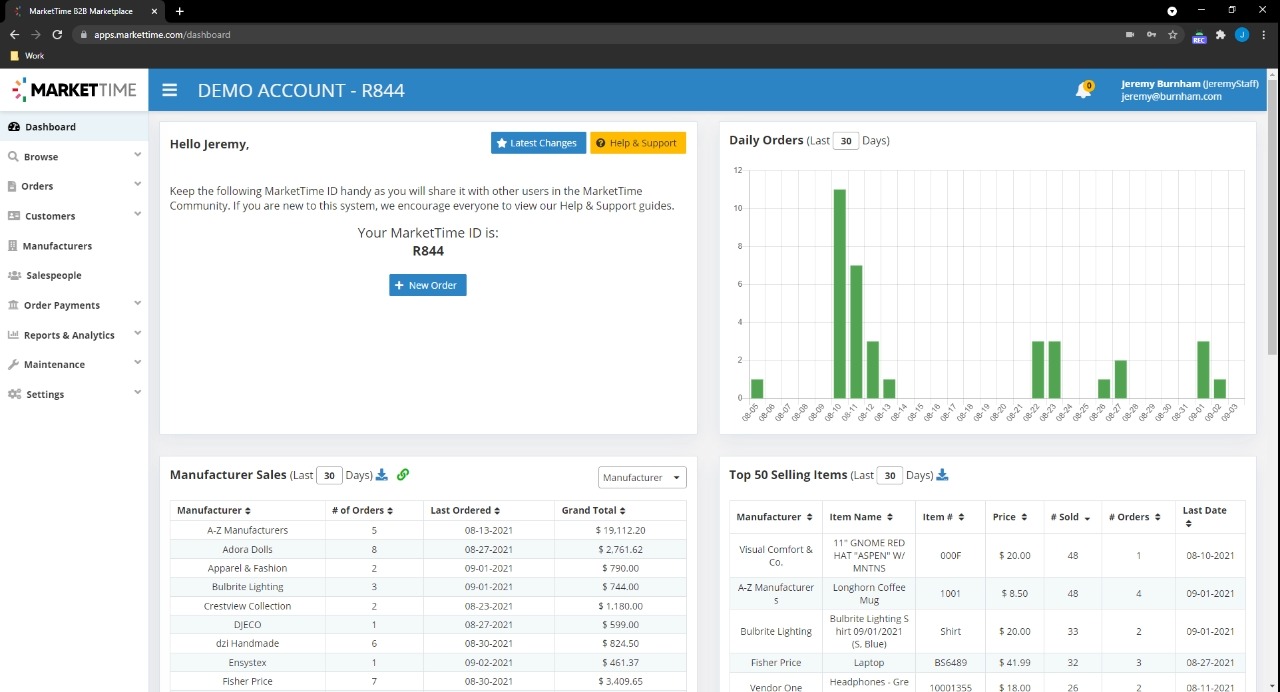Expand the Orders sidebar menu
Image resolution: width=1280 pixels, height=692 pixels.
(74, 186)
